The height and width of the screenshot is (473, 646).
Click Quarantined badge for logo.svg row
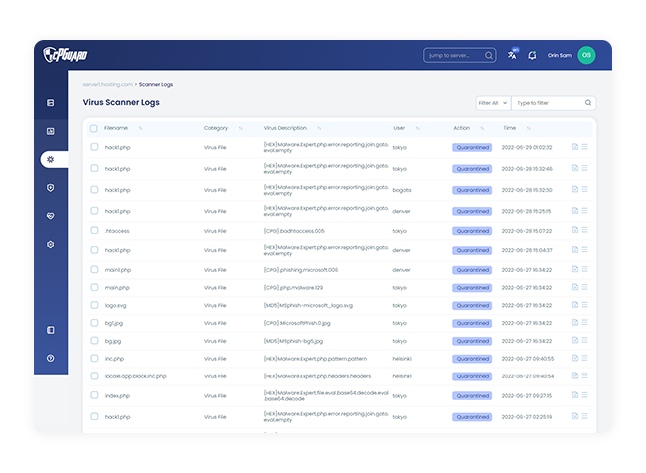[x=472, y=305]
